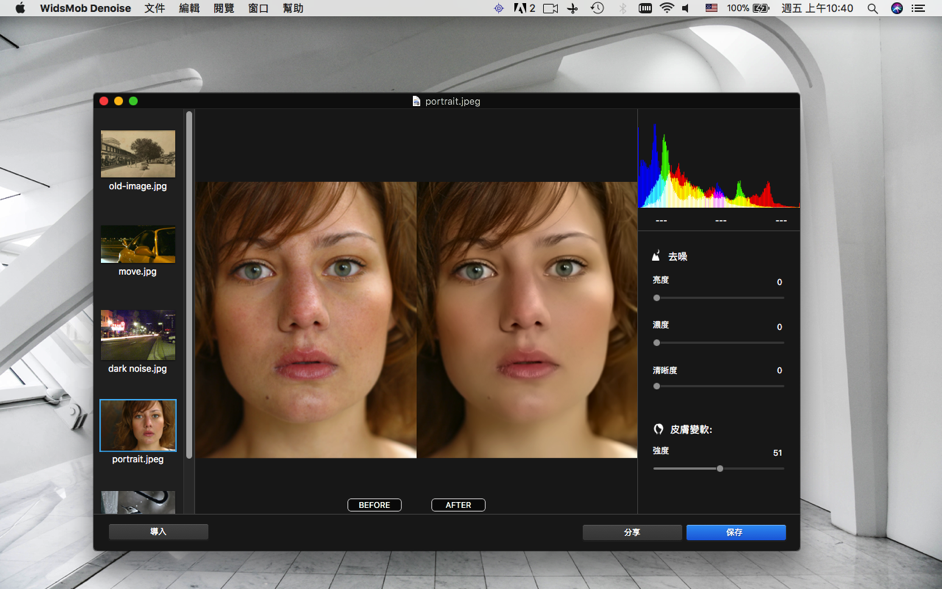Viewport: 942px width, 589px height.
Task: Click the AFTER view button
Action: 458,505
